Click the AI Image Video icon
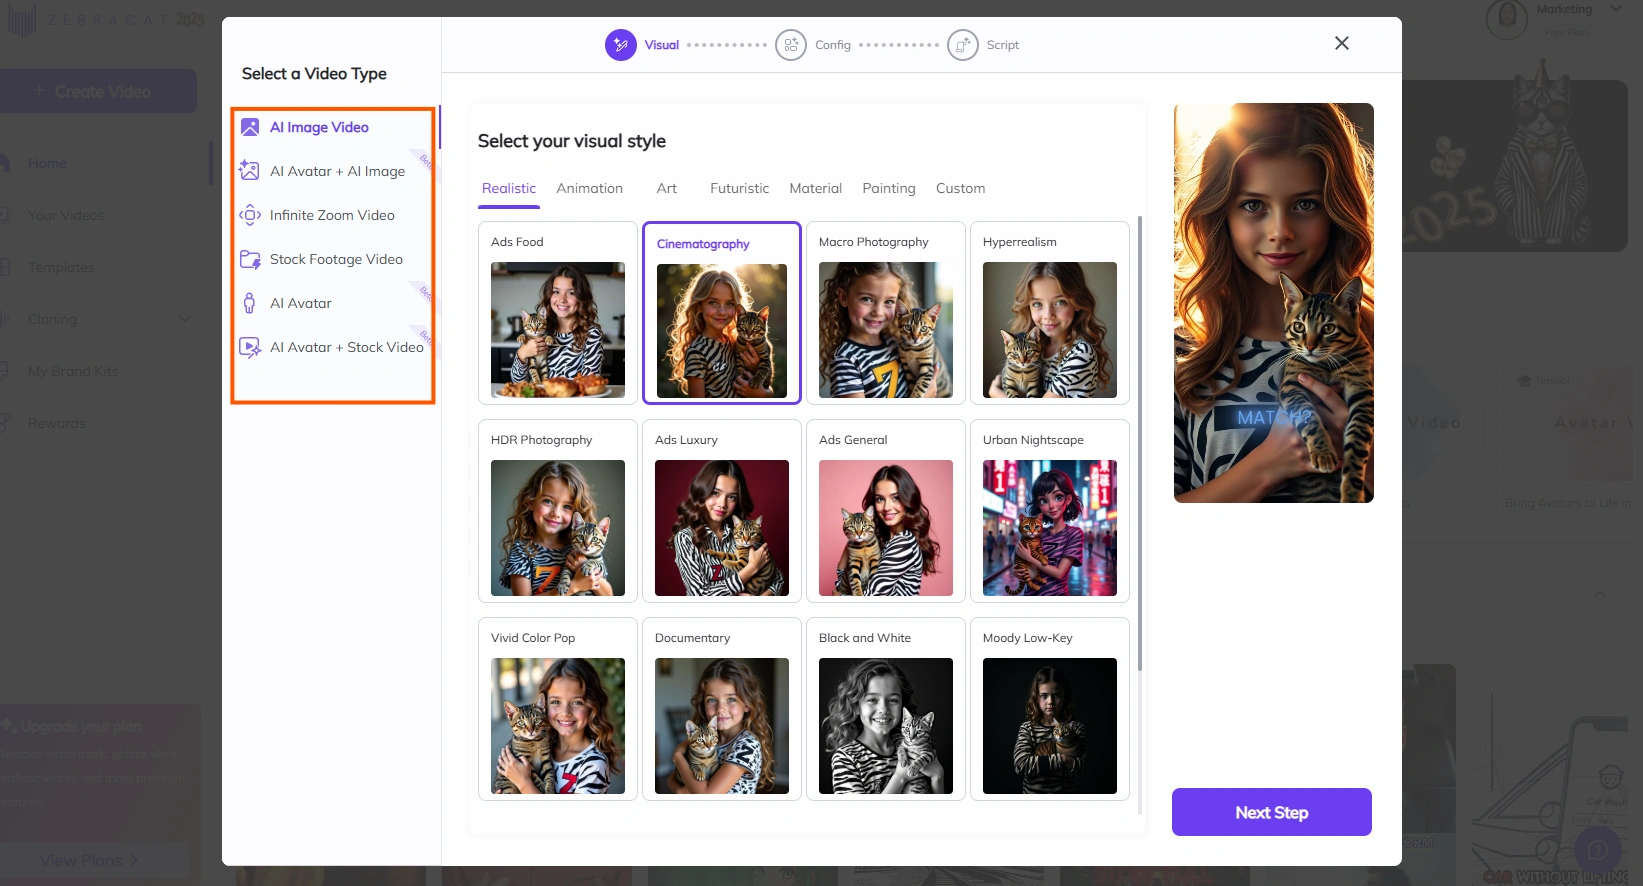Screen dimensions: 1643x886 [x=250, y=127]
